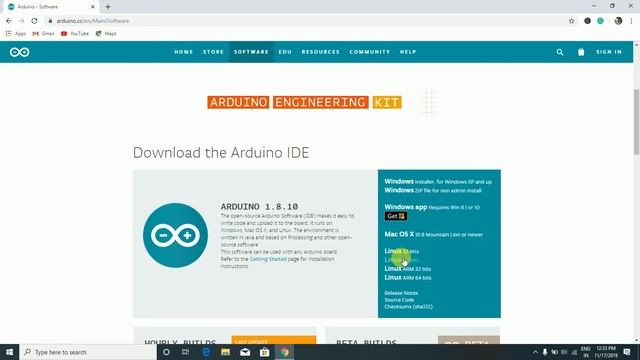Open Windows Start menu
Viewport: 640px width, 360px height.
click(9, 352)
